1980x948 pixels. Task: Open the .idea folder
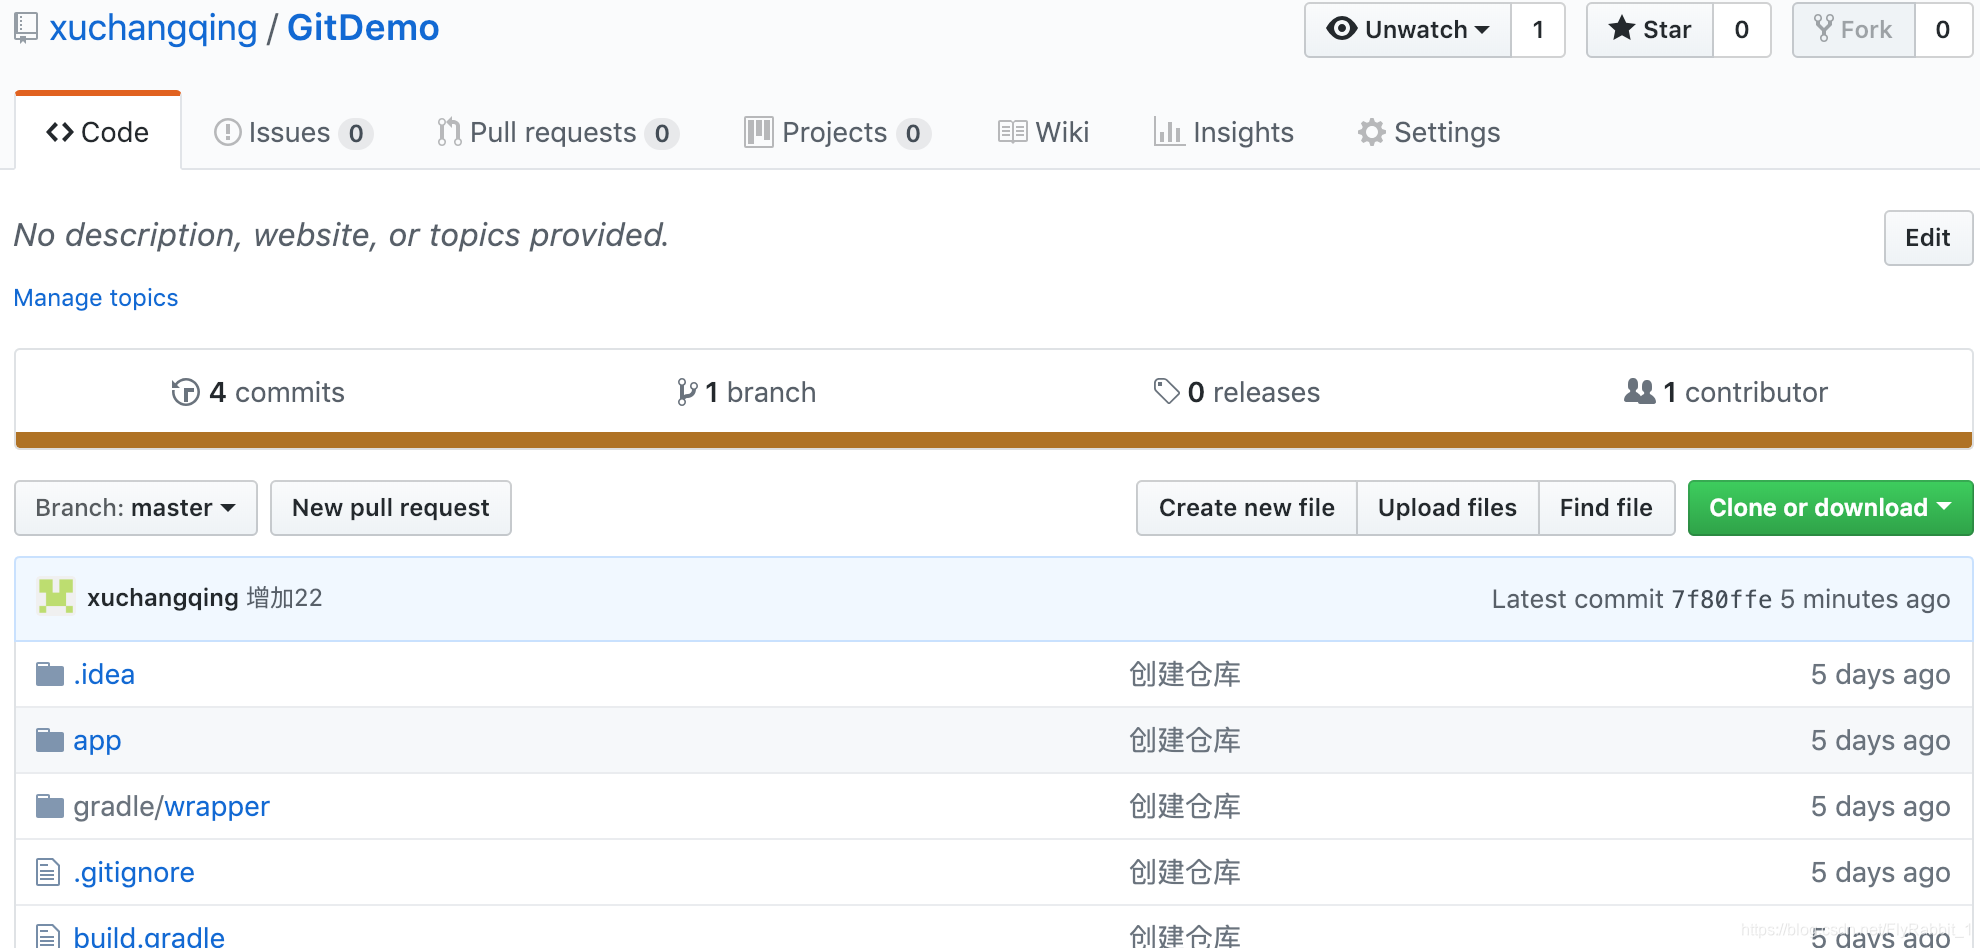pos(104,674)
